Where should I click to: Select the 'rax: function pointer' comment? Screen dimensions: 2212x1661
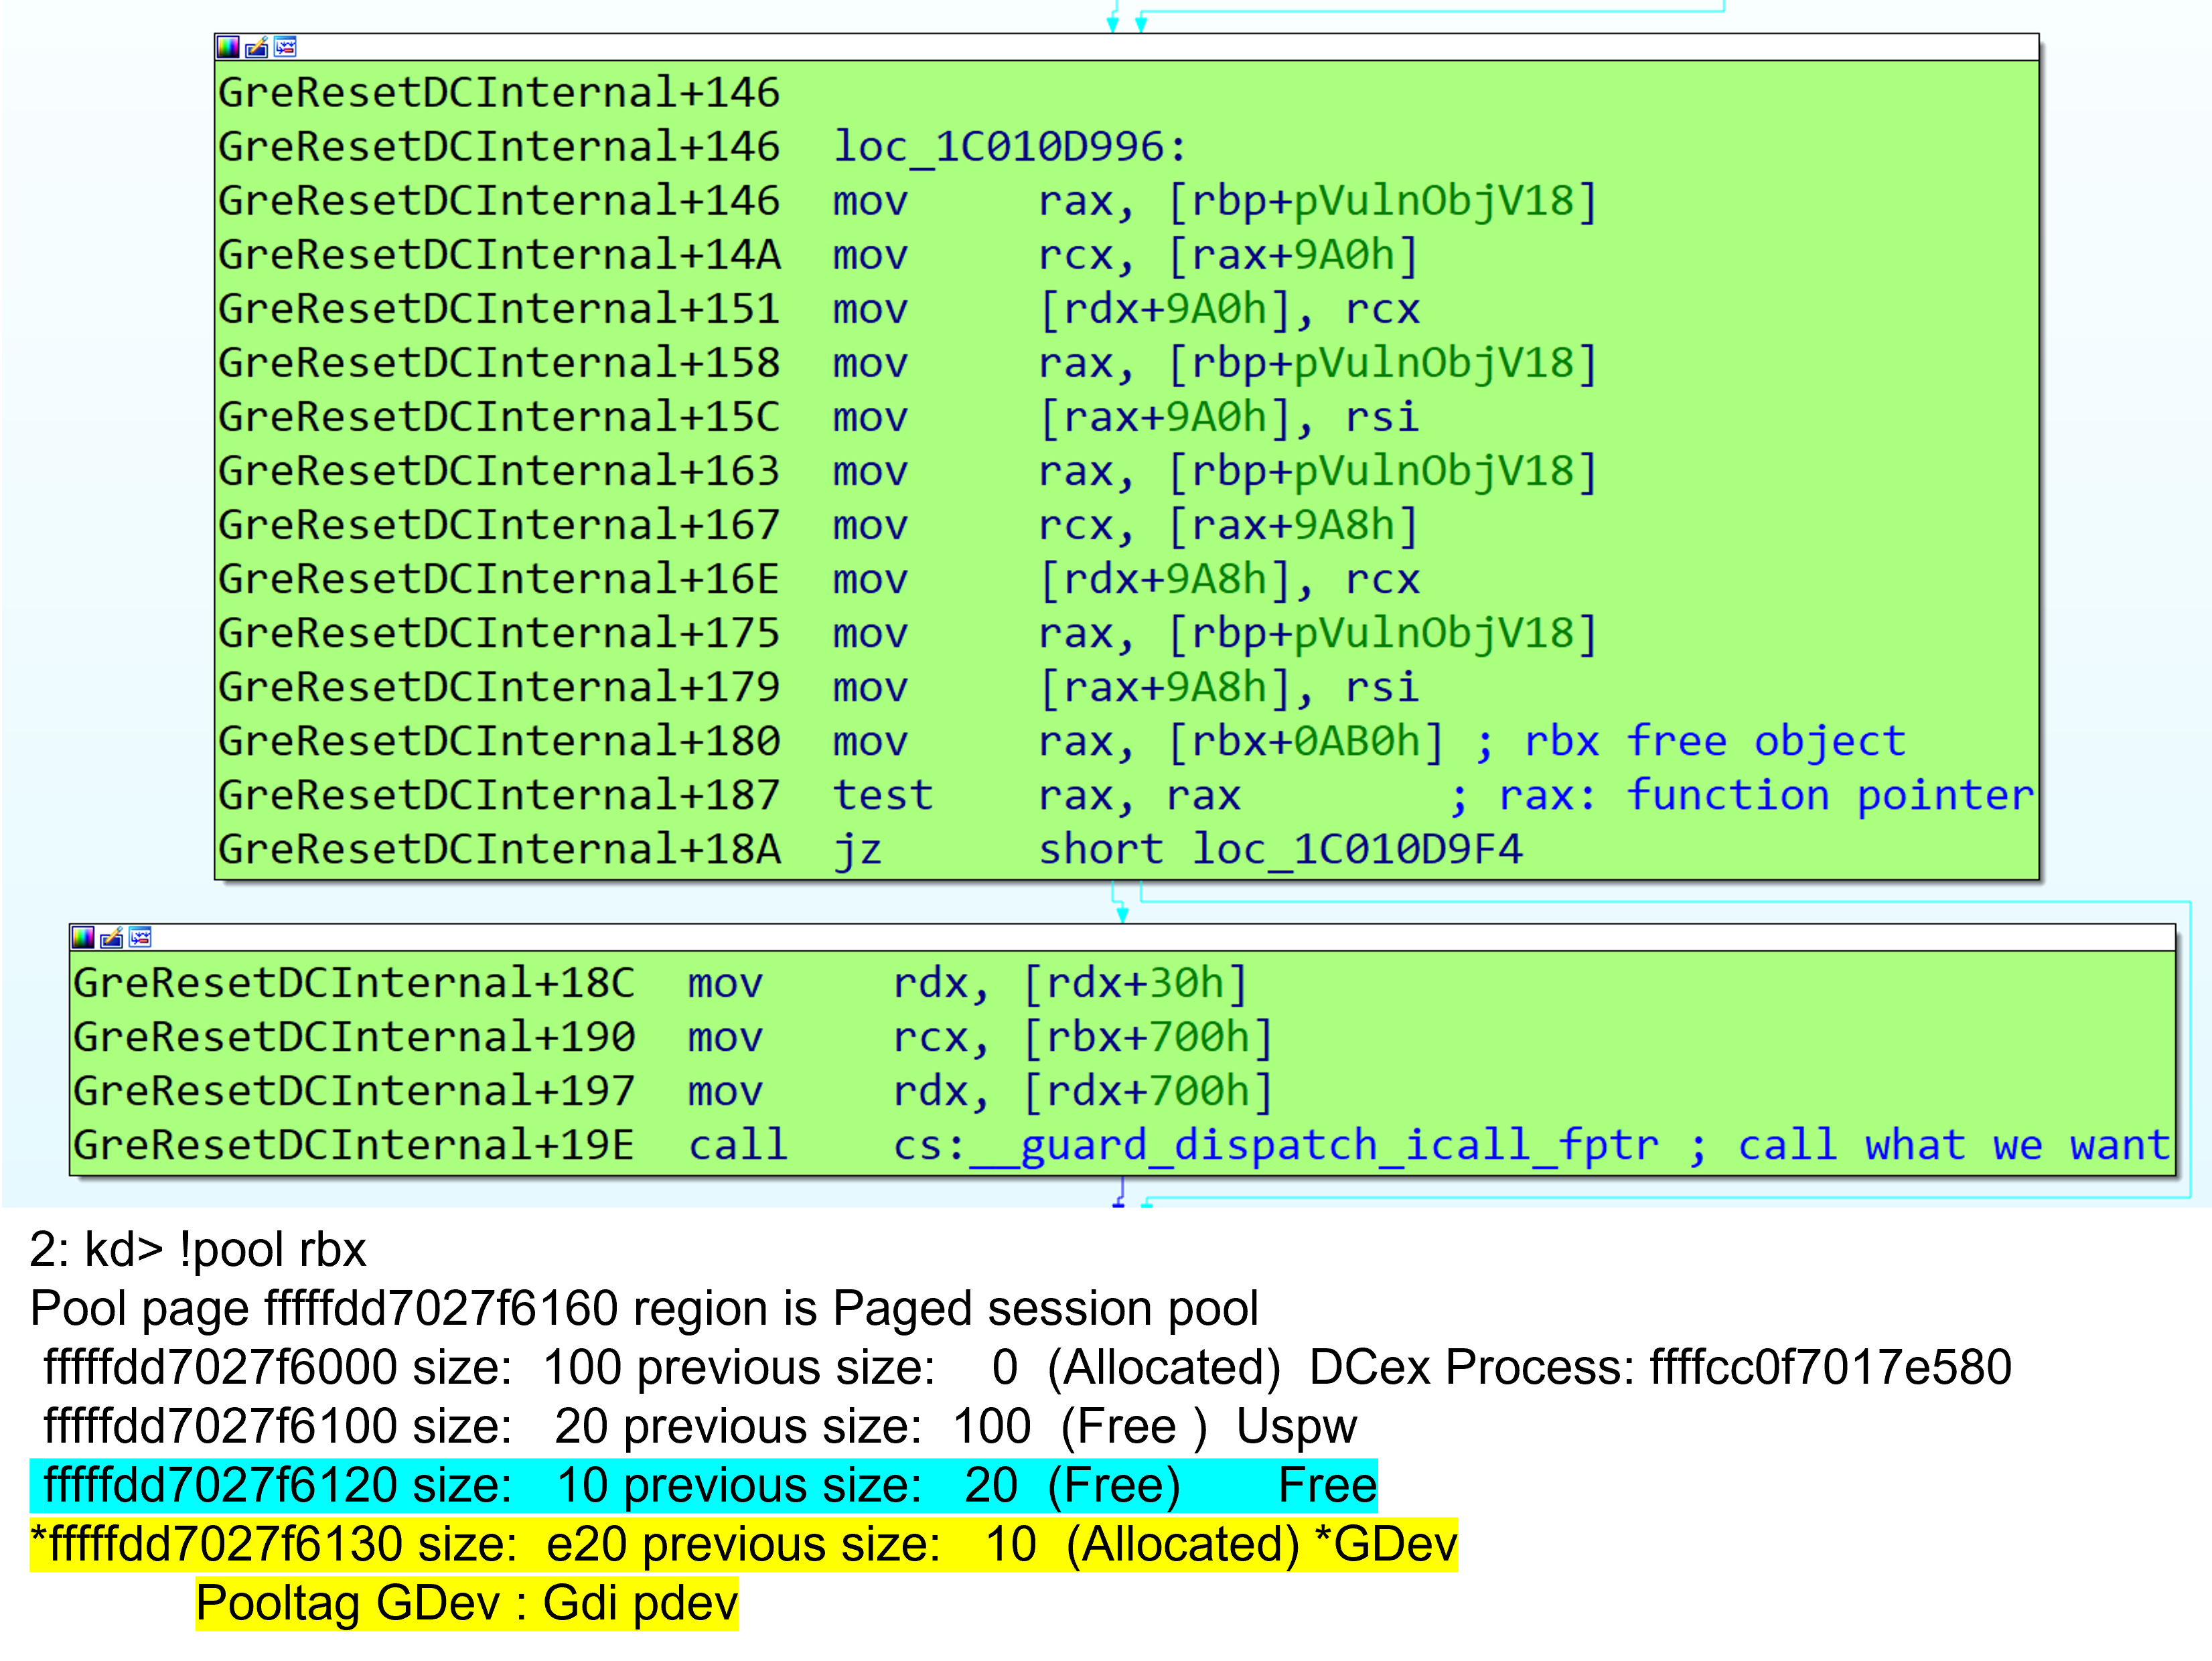click(x=1766, y=796)
